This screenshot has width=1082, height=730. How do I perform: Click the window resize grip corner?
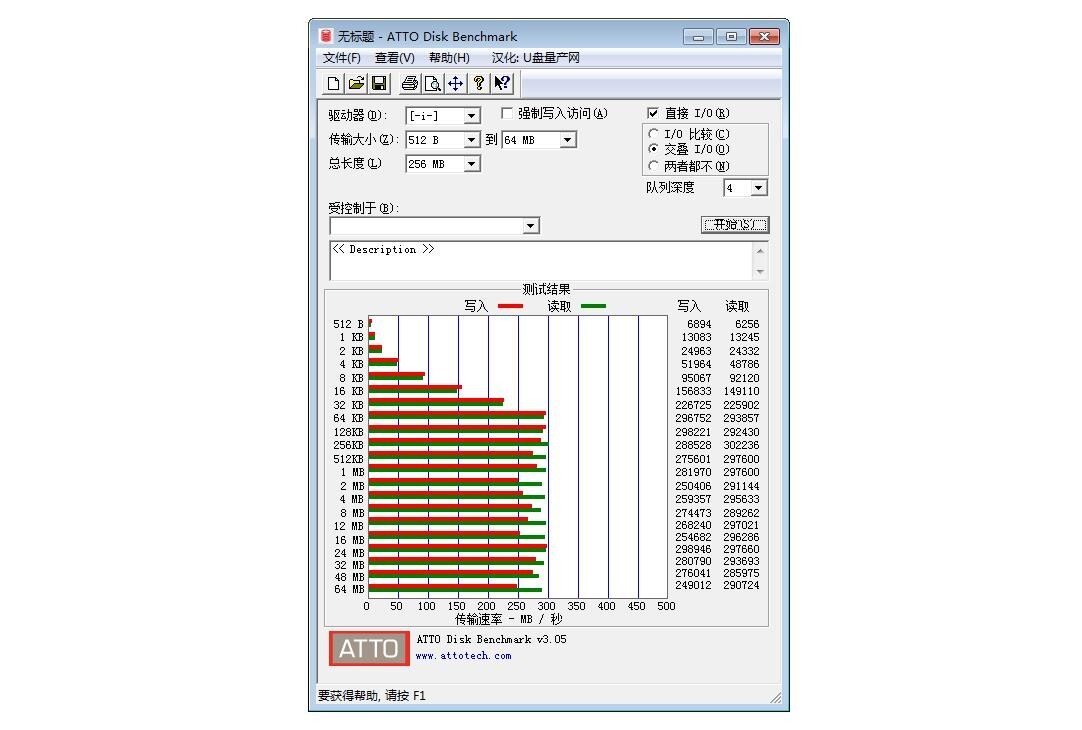[x=776, y=698]
